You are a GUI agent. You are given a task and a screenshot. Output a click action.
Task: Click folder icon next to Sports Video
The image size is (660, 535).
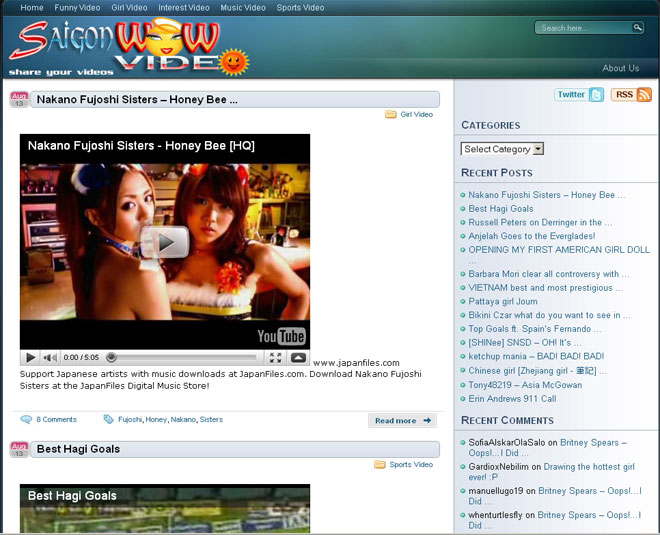coord(380,464)
